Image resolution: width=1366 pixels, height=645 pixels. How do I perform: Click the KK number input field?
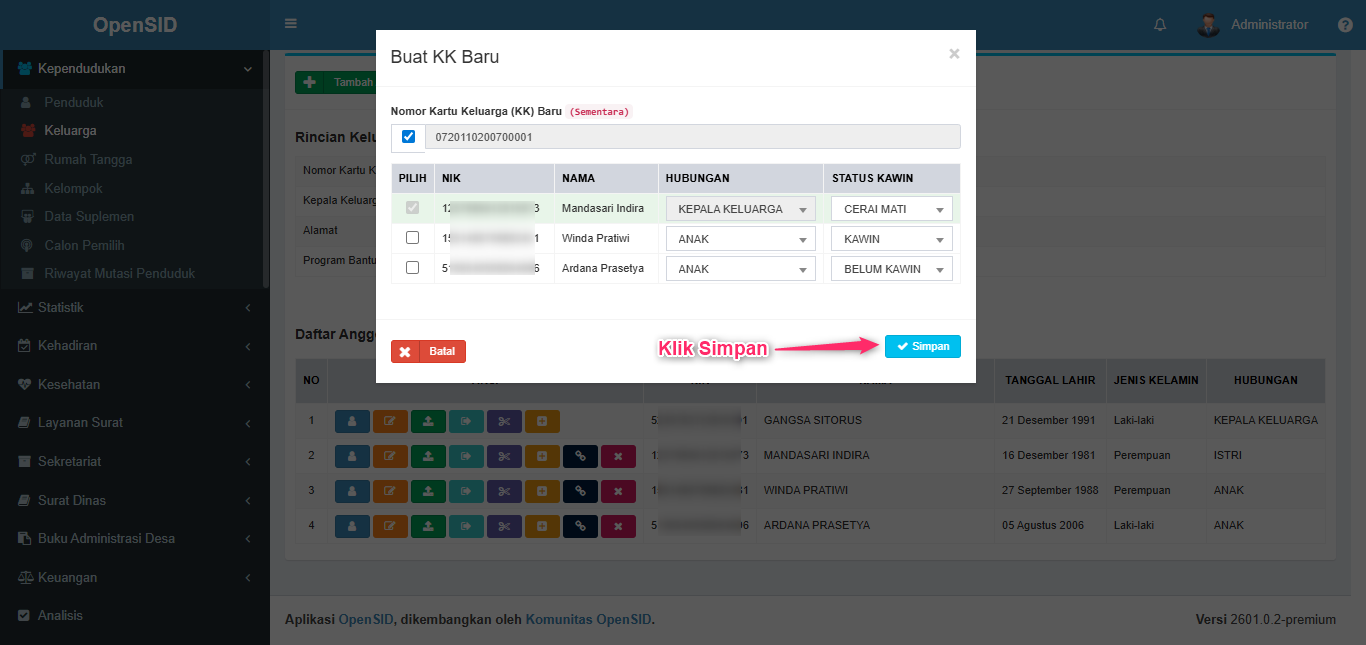click(692, 137)
